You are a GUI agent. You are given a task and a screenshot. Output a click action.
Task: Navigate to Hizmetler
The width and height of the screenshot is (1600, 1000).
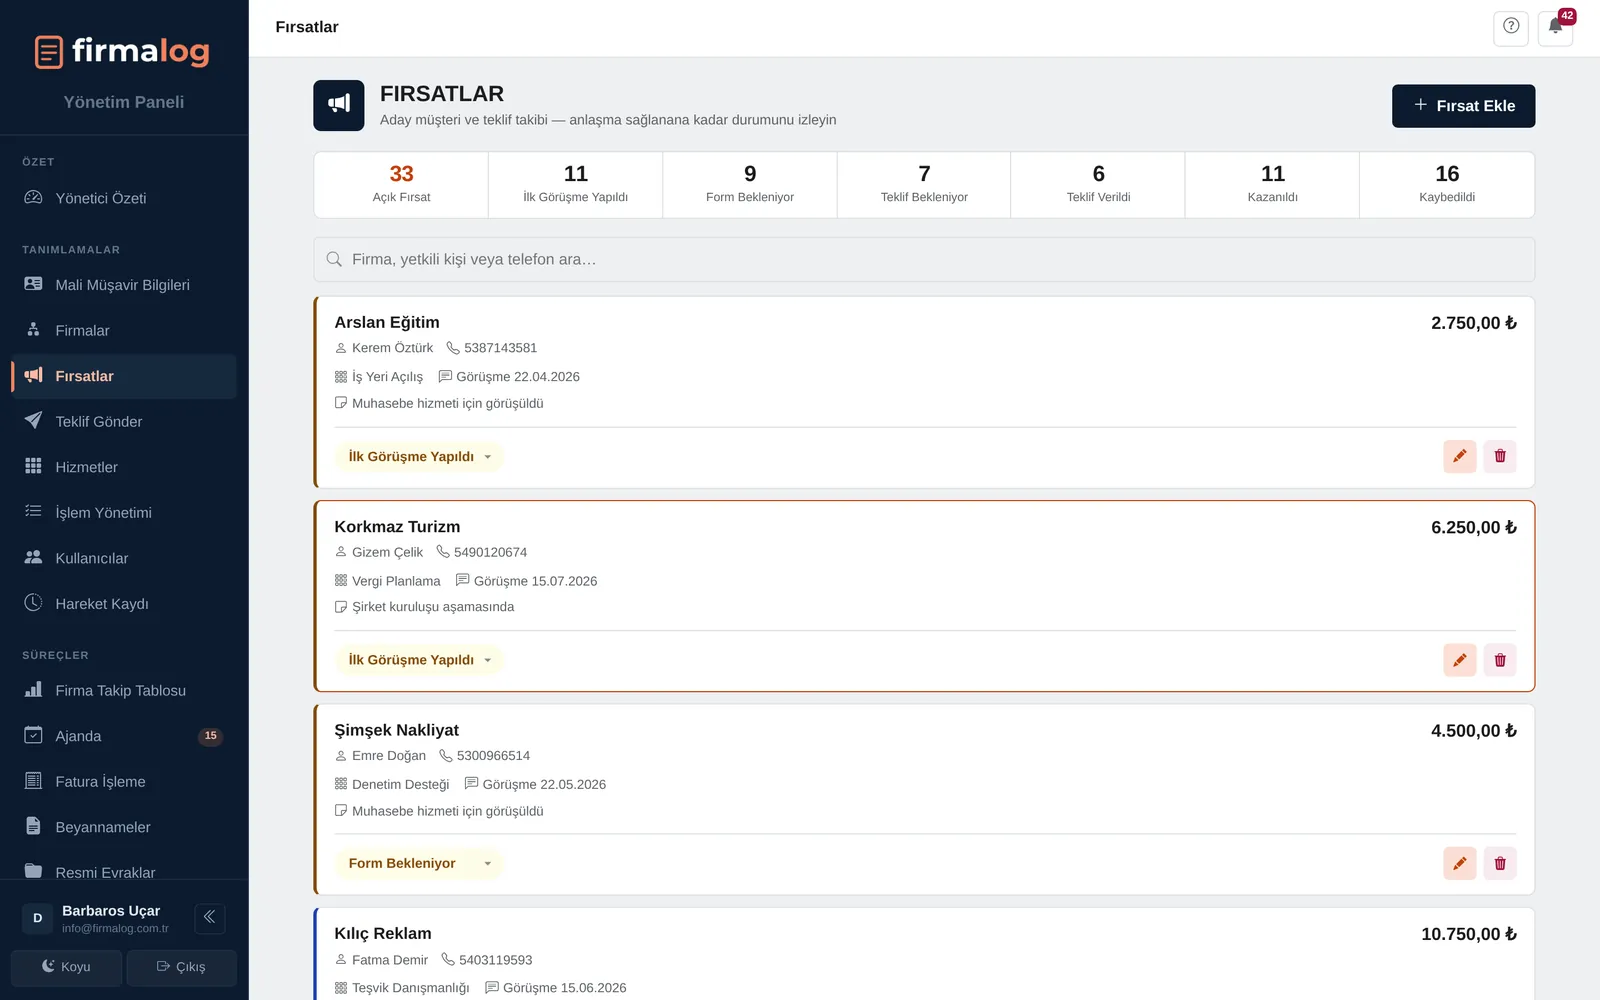[x=124, y=467]
